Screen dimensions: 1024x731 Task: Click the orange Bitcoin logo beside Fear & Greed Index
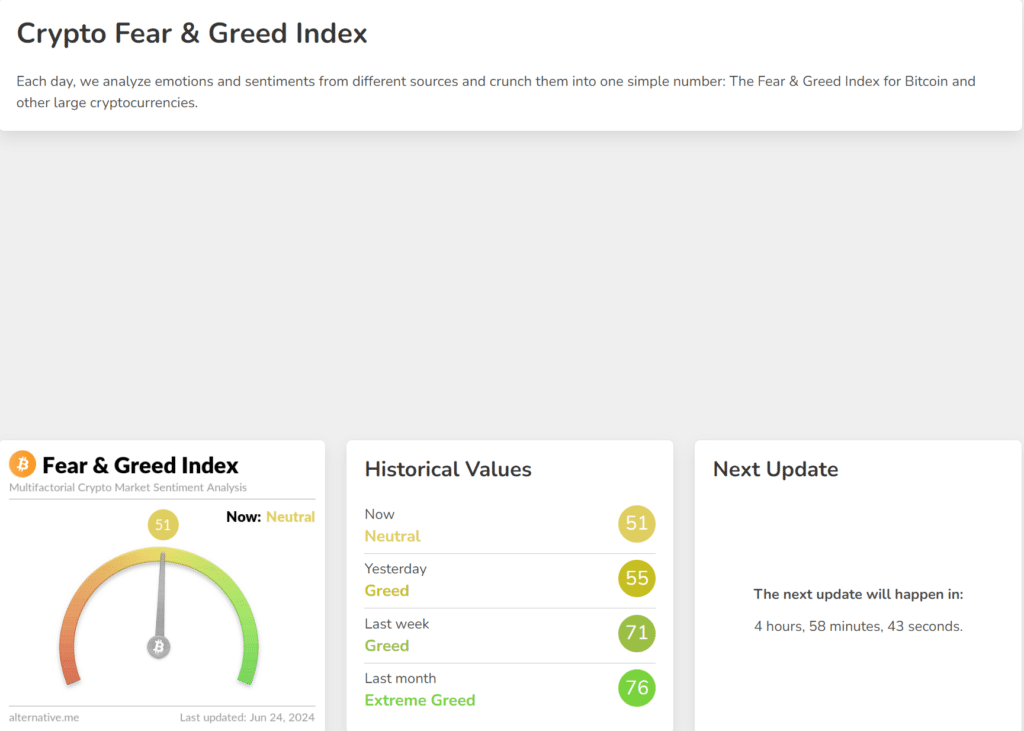tap(22, 464)
